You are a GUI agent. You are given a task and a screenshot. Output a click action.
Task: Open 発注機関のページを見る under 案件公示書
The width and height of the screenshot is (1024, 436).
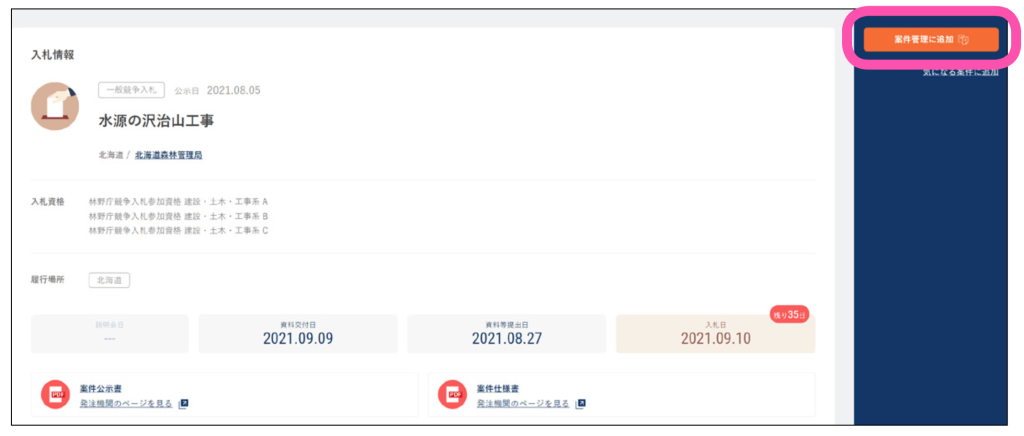(126, 403)
